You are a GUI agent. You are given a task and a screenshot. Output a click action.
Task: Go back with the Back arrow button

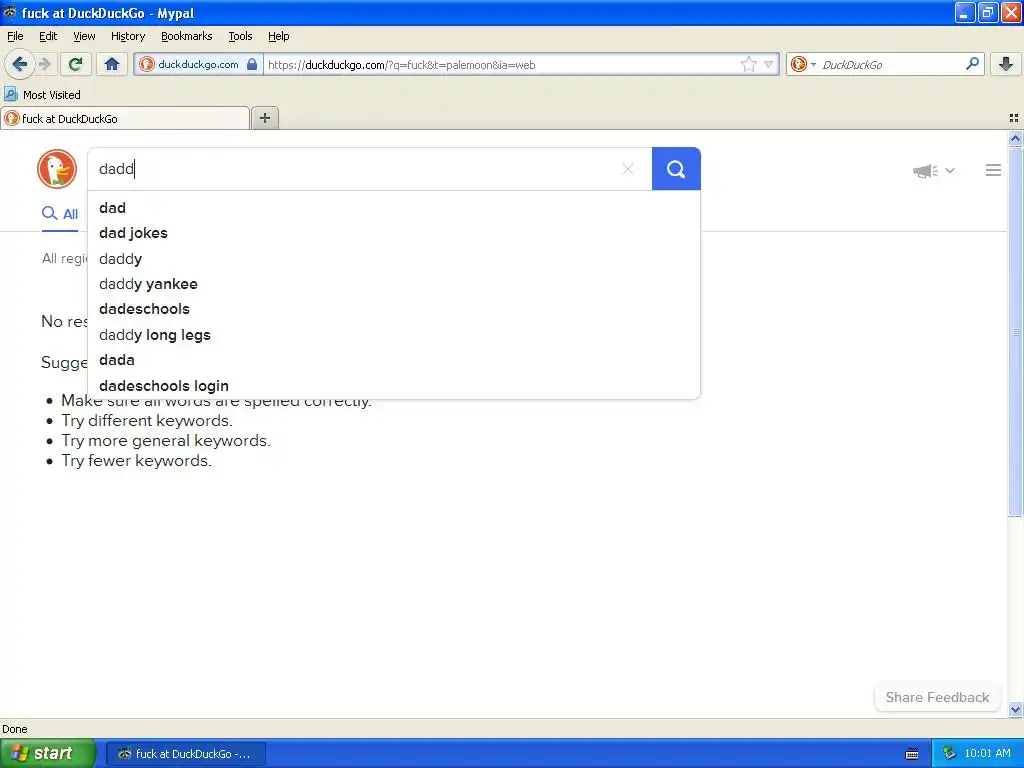(19, 64)
